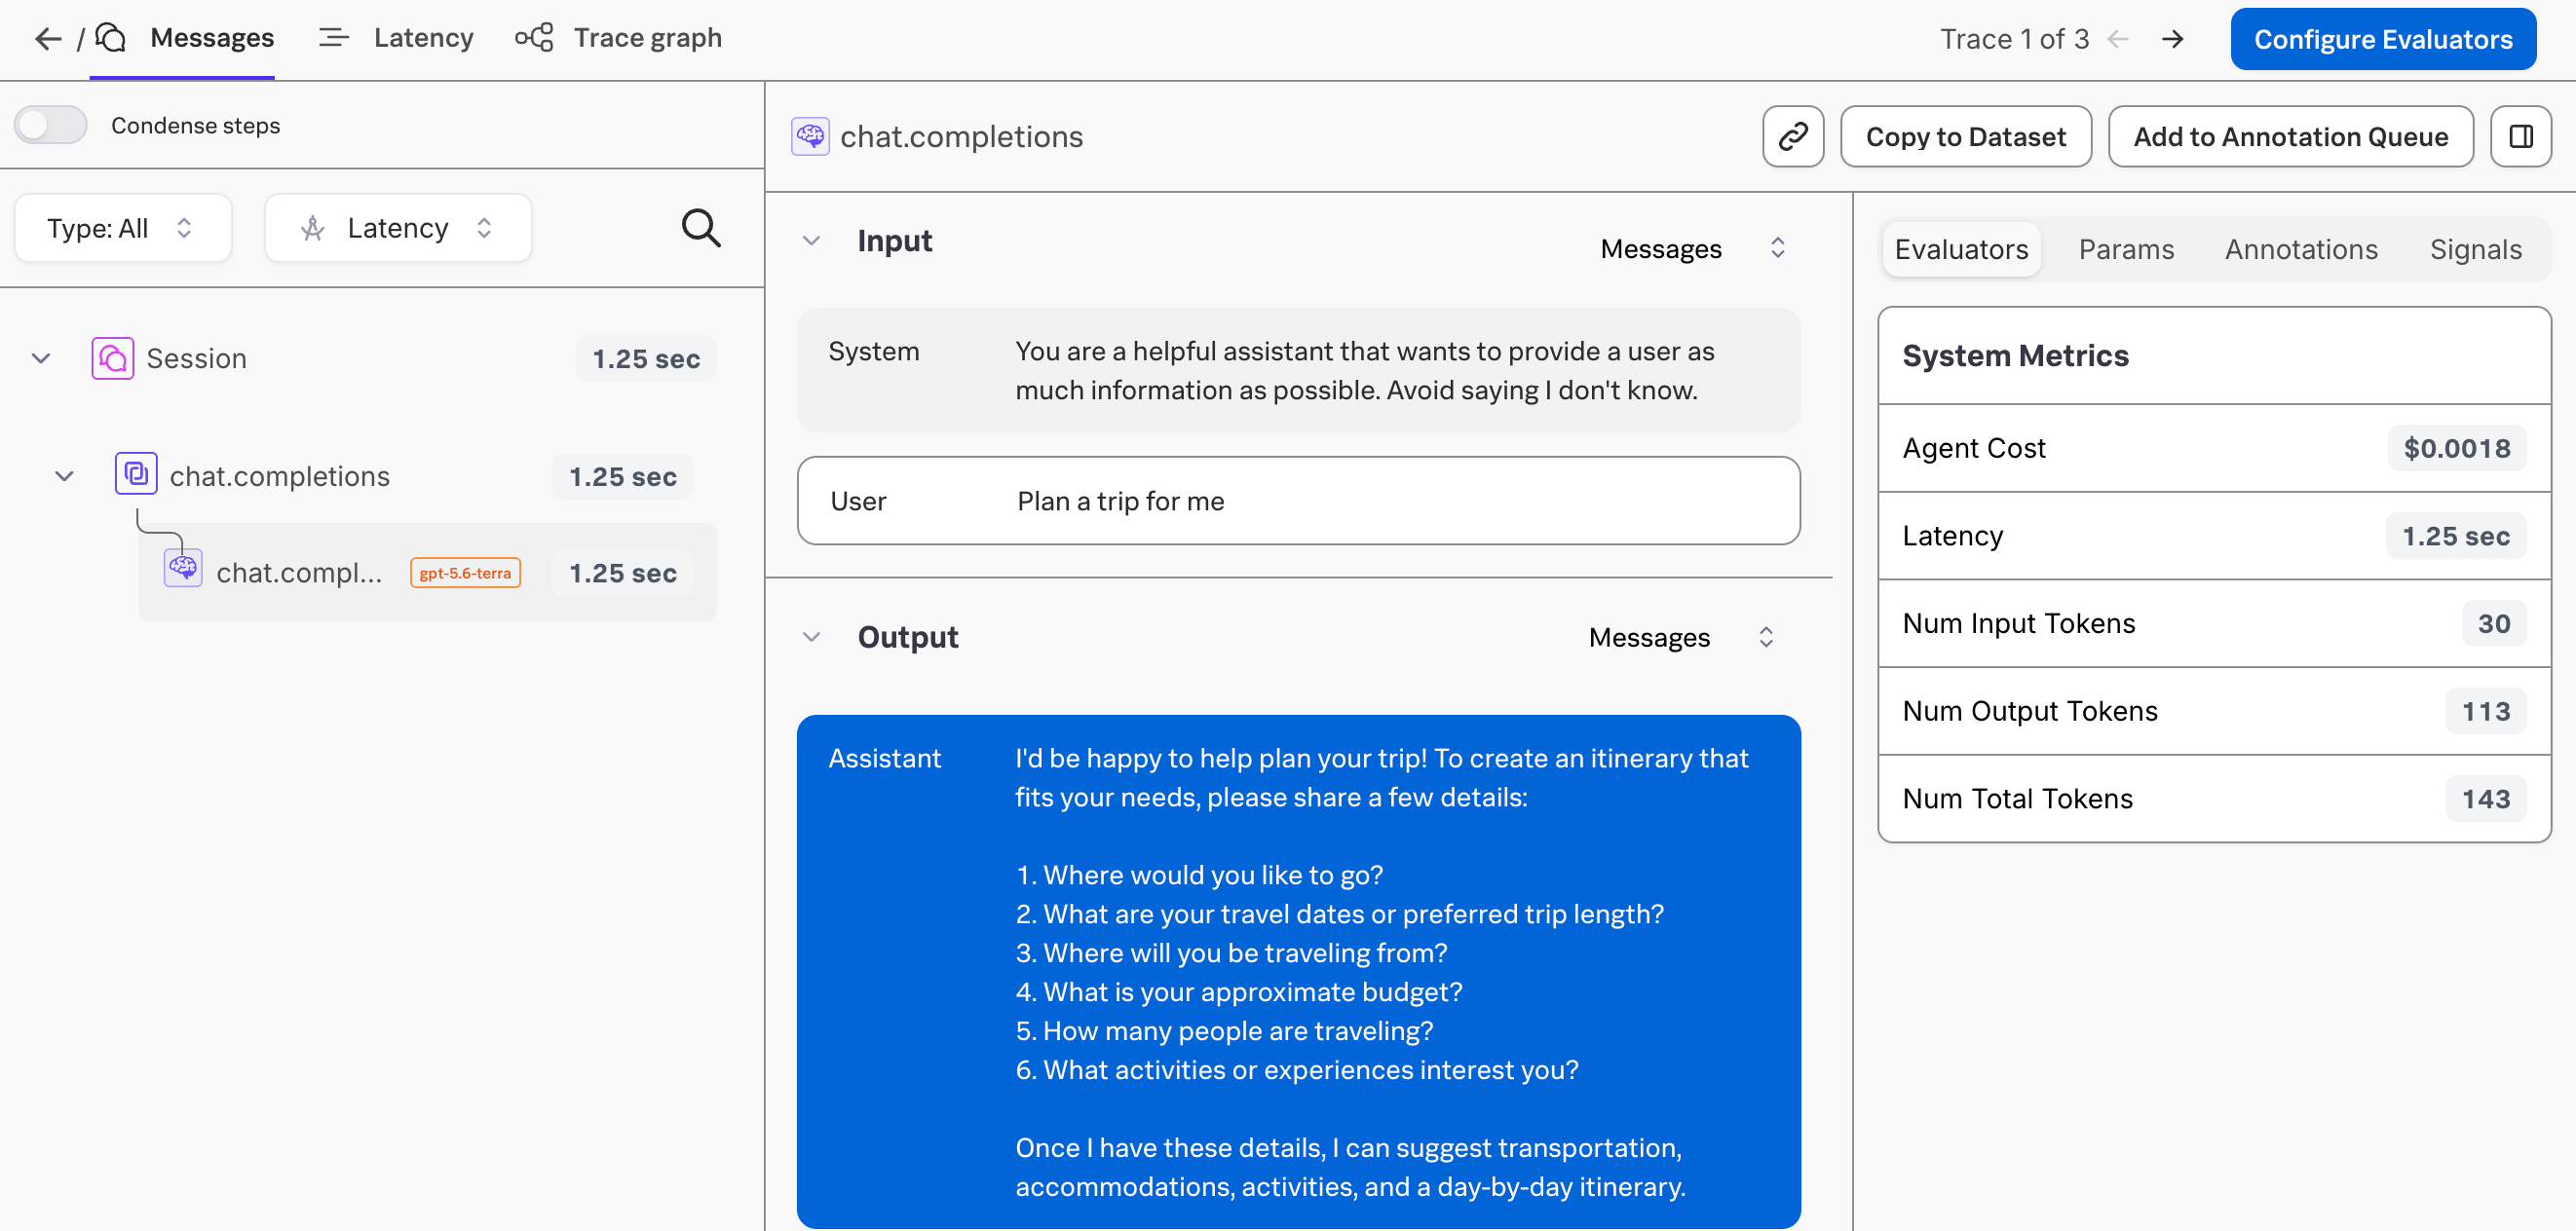The width and height of the screenshot is (2576, 1231).
Task: Go to next trace arrow
Action: [2172, 39]
